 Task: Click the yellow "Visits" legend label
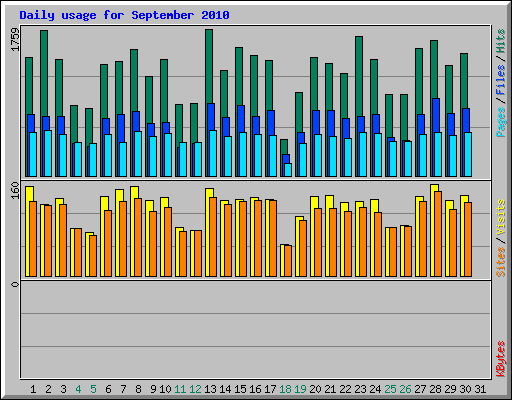click(501, 218)
